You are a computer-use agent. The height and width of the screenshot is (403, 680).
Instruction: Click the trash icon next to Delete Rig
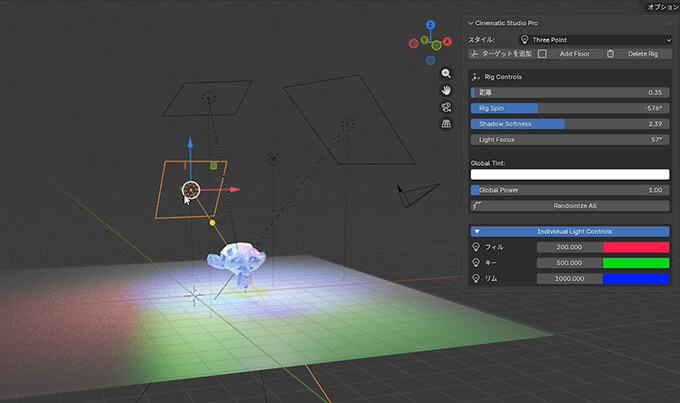point(610,54)
